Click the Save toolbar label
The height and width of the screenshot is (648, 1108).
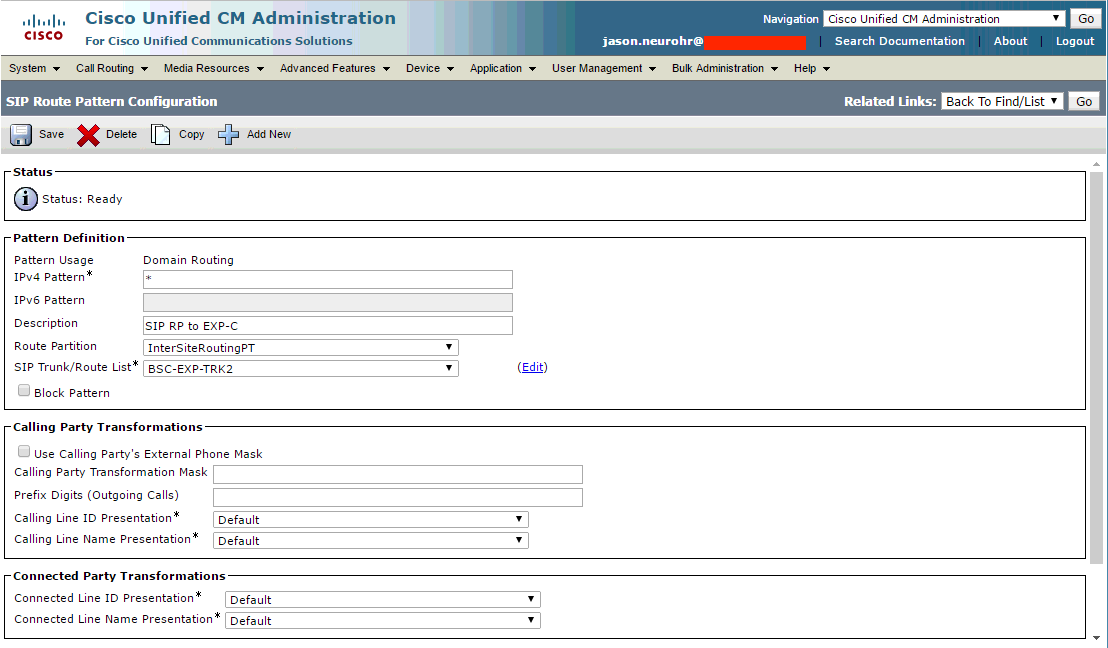click(x=52, y=134)
